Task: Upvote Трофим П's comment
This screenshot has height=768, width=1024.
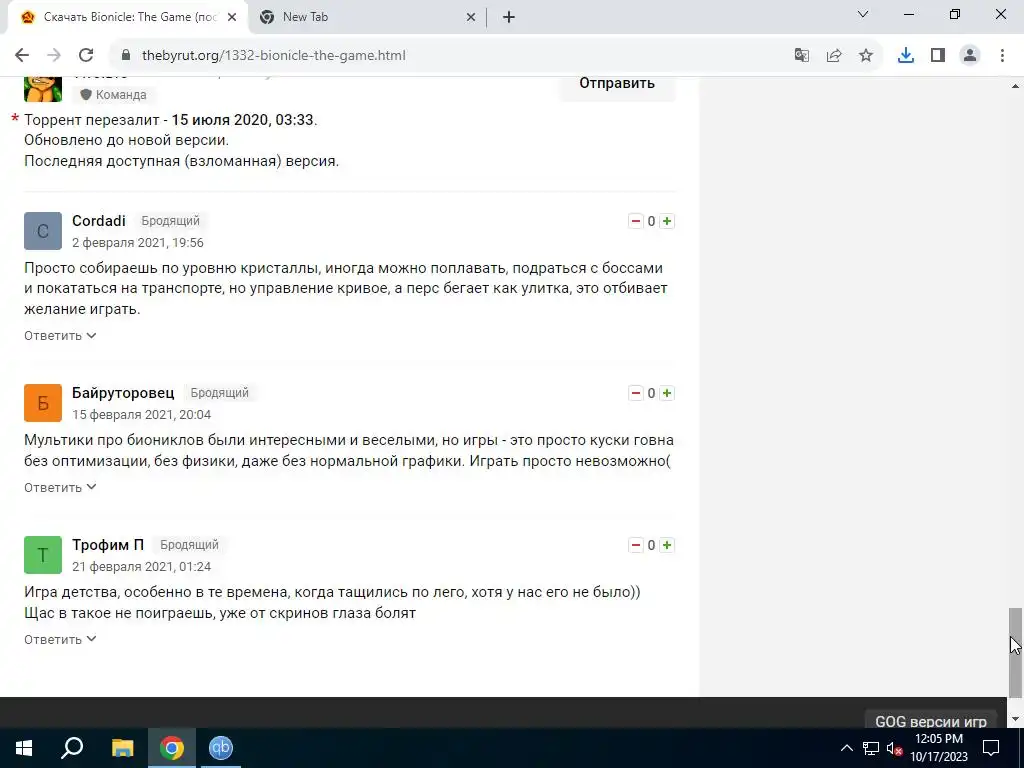Action: [x=667, y=545]
